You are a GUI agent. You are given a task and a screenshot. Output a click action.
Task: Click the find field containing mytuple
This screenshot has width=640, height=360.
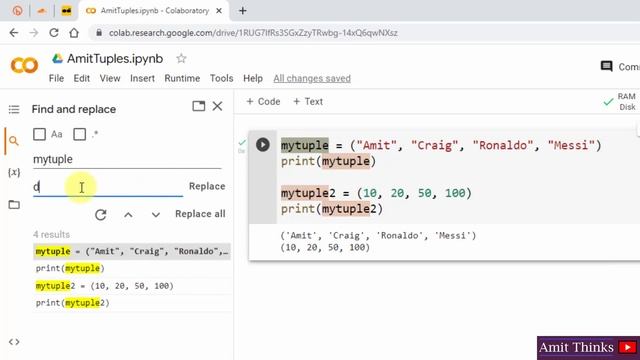click(x=127, y=159)
